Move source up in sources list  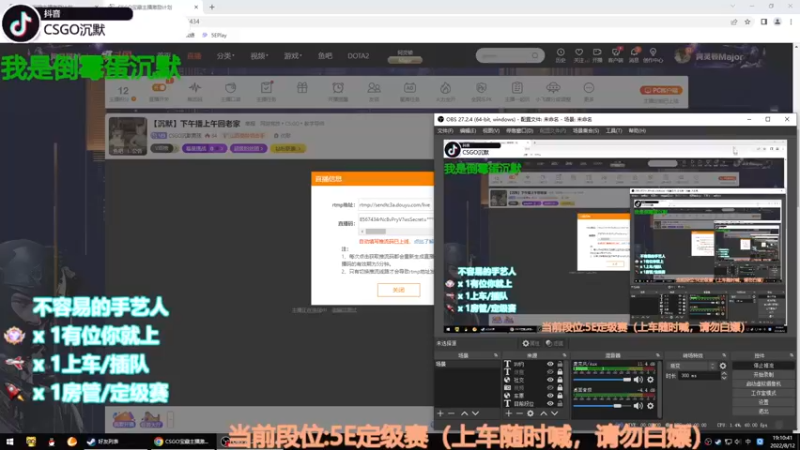point(544,413)
